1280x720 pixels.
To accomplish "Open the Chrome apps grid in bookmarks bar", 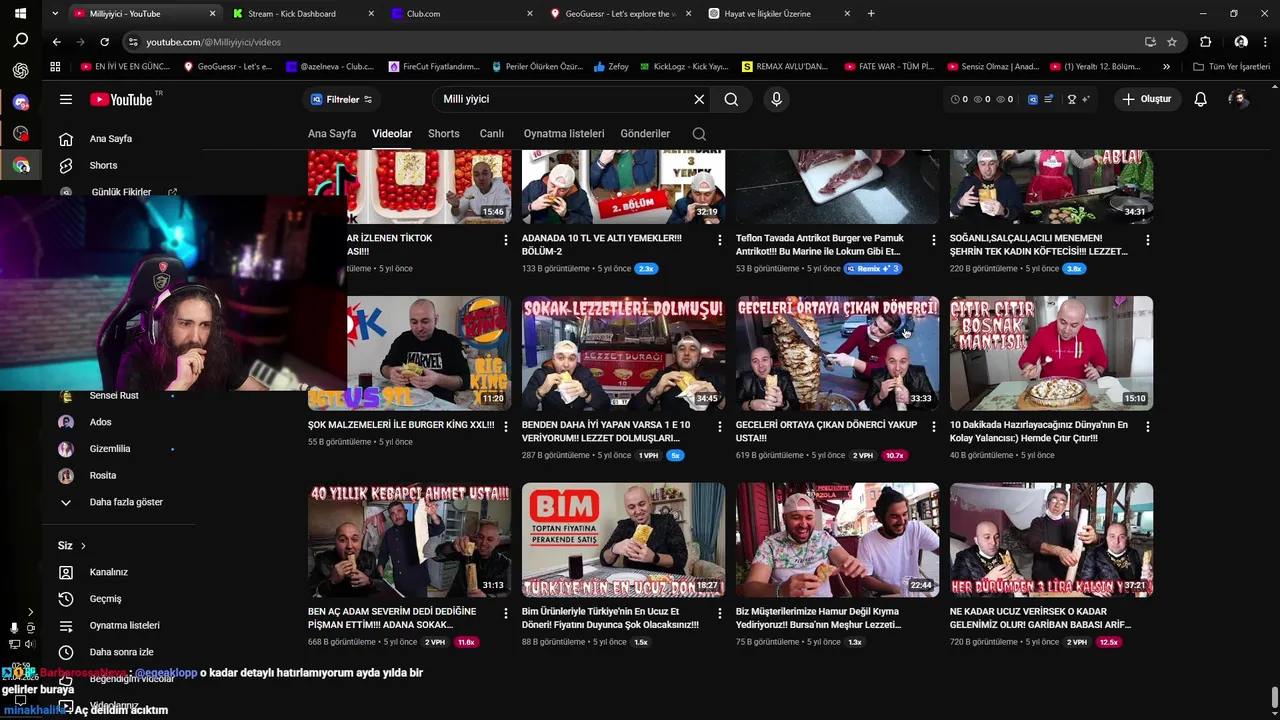I will click(x=55, y=67).
